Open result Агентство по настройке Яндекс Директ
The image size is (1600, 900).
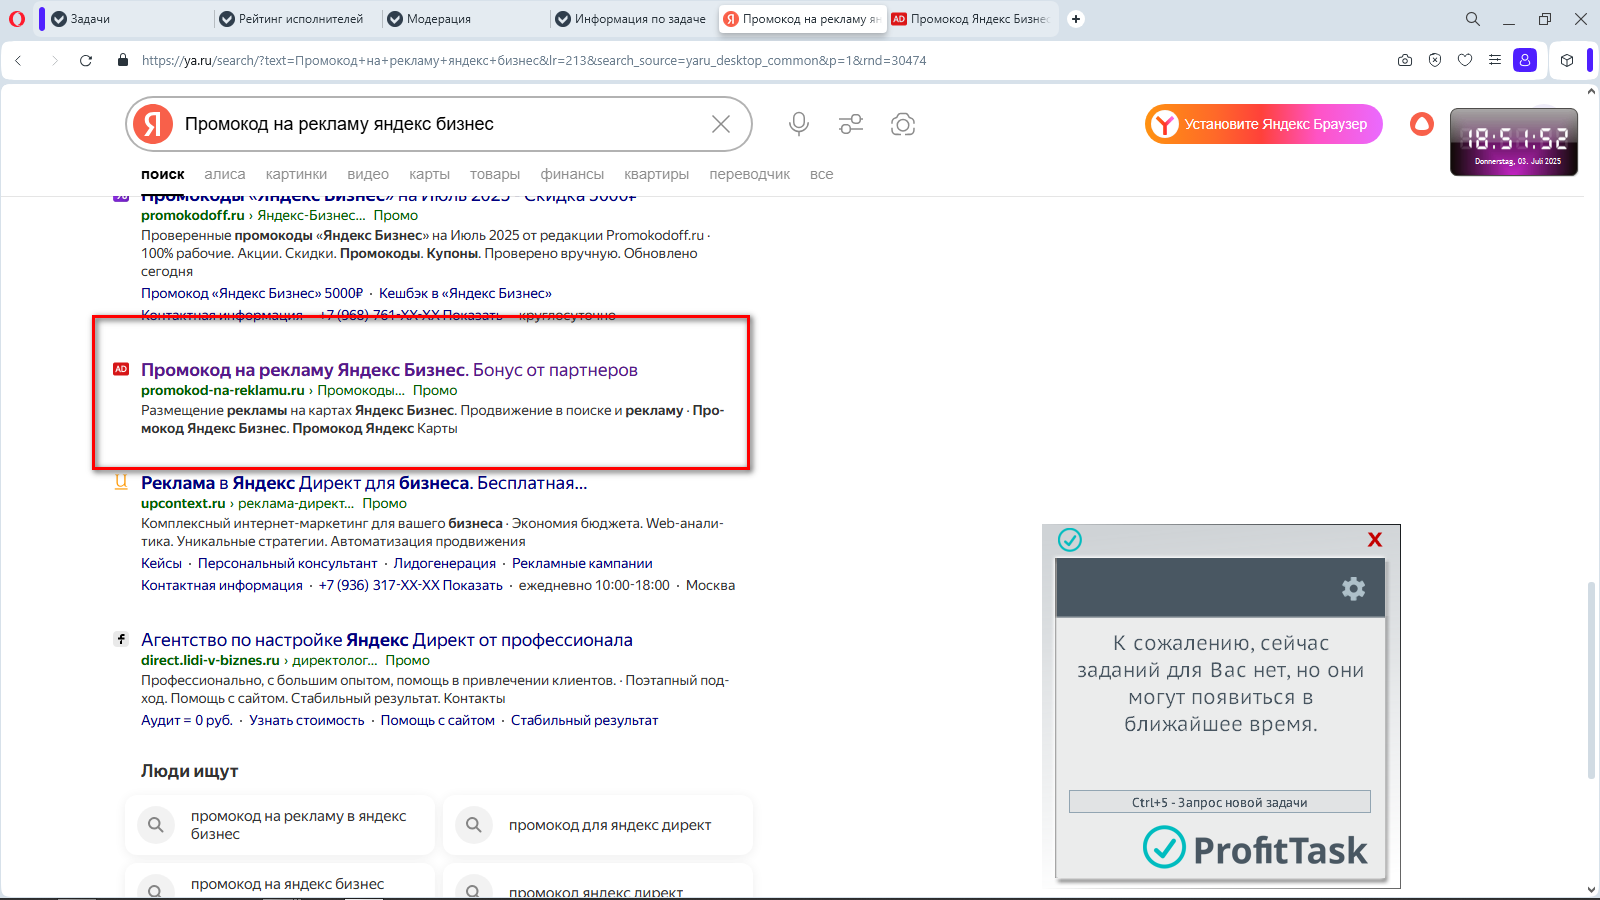coord(387,640)
